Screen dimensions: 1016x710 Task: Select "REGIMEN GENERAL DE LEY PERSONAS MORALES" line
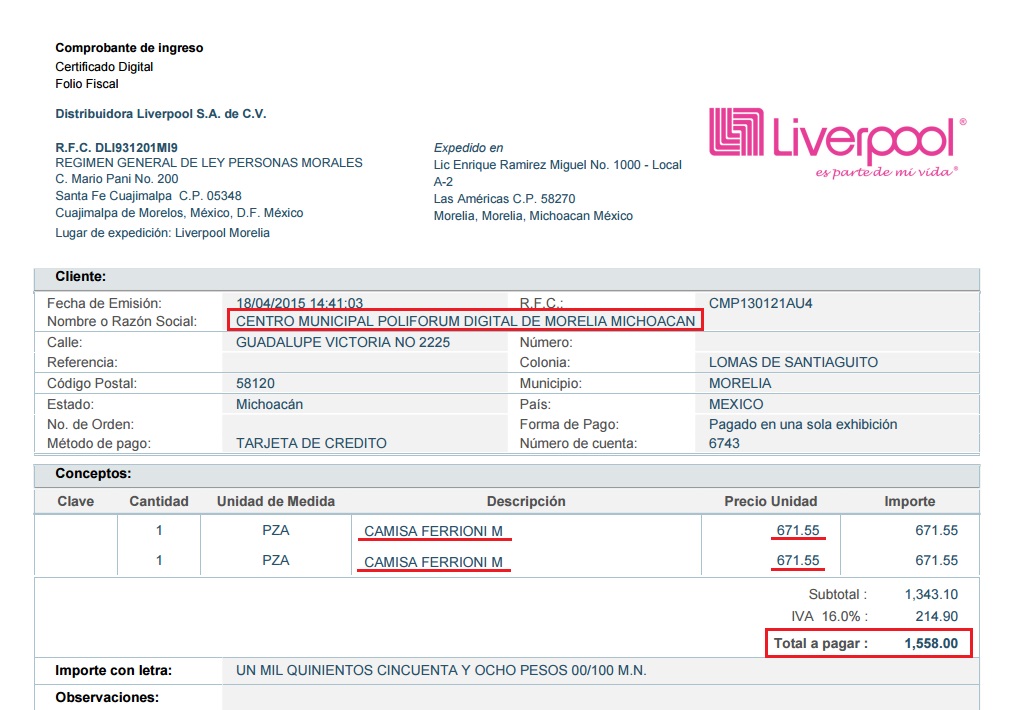pos(209,163)
